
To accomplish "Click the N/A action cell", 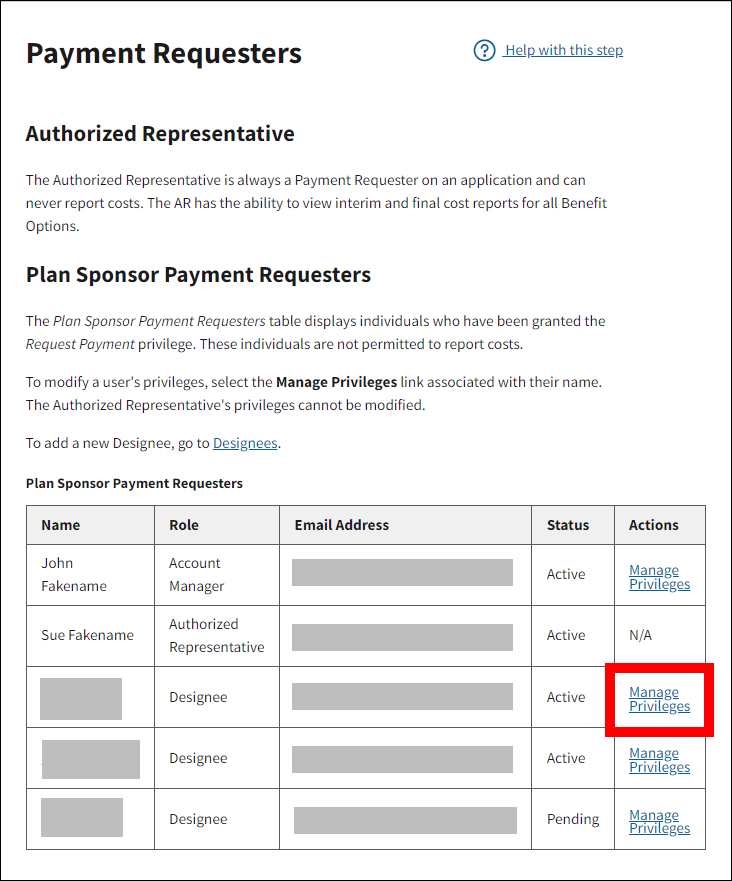I will click(642, 636).
